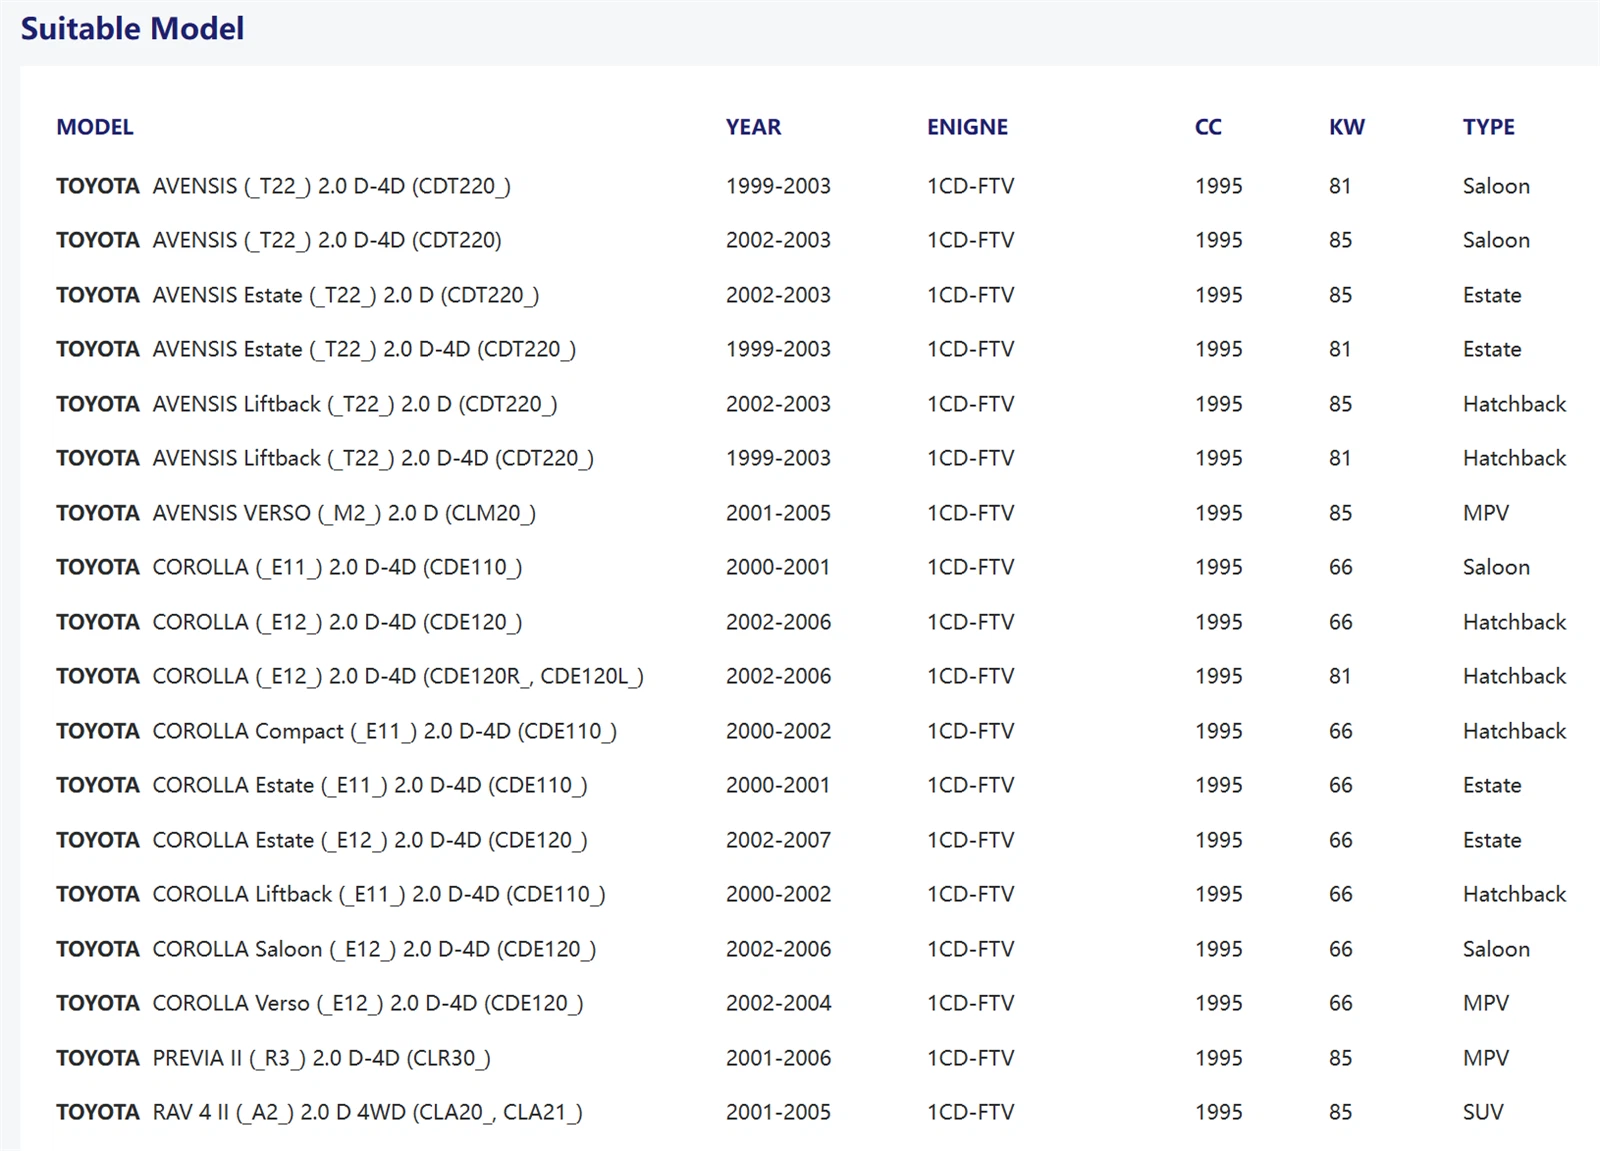Select PREVIA II (_R3_) 2.0 D-4D model
Image resolution: width=1600 pixels, height=1151 pixels.
point(273,1058)
